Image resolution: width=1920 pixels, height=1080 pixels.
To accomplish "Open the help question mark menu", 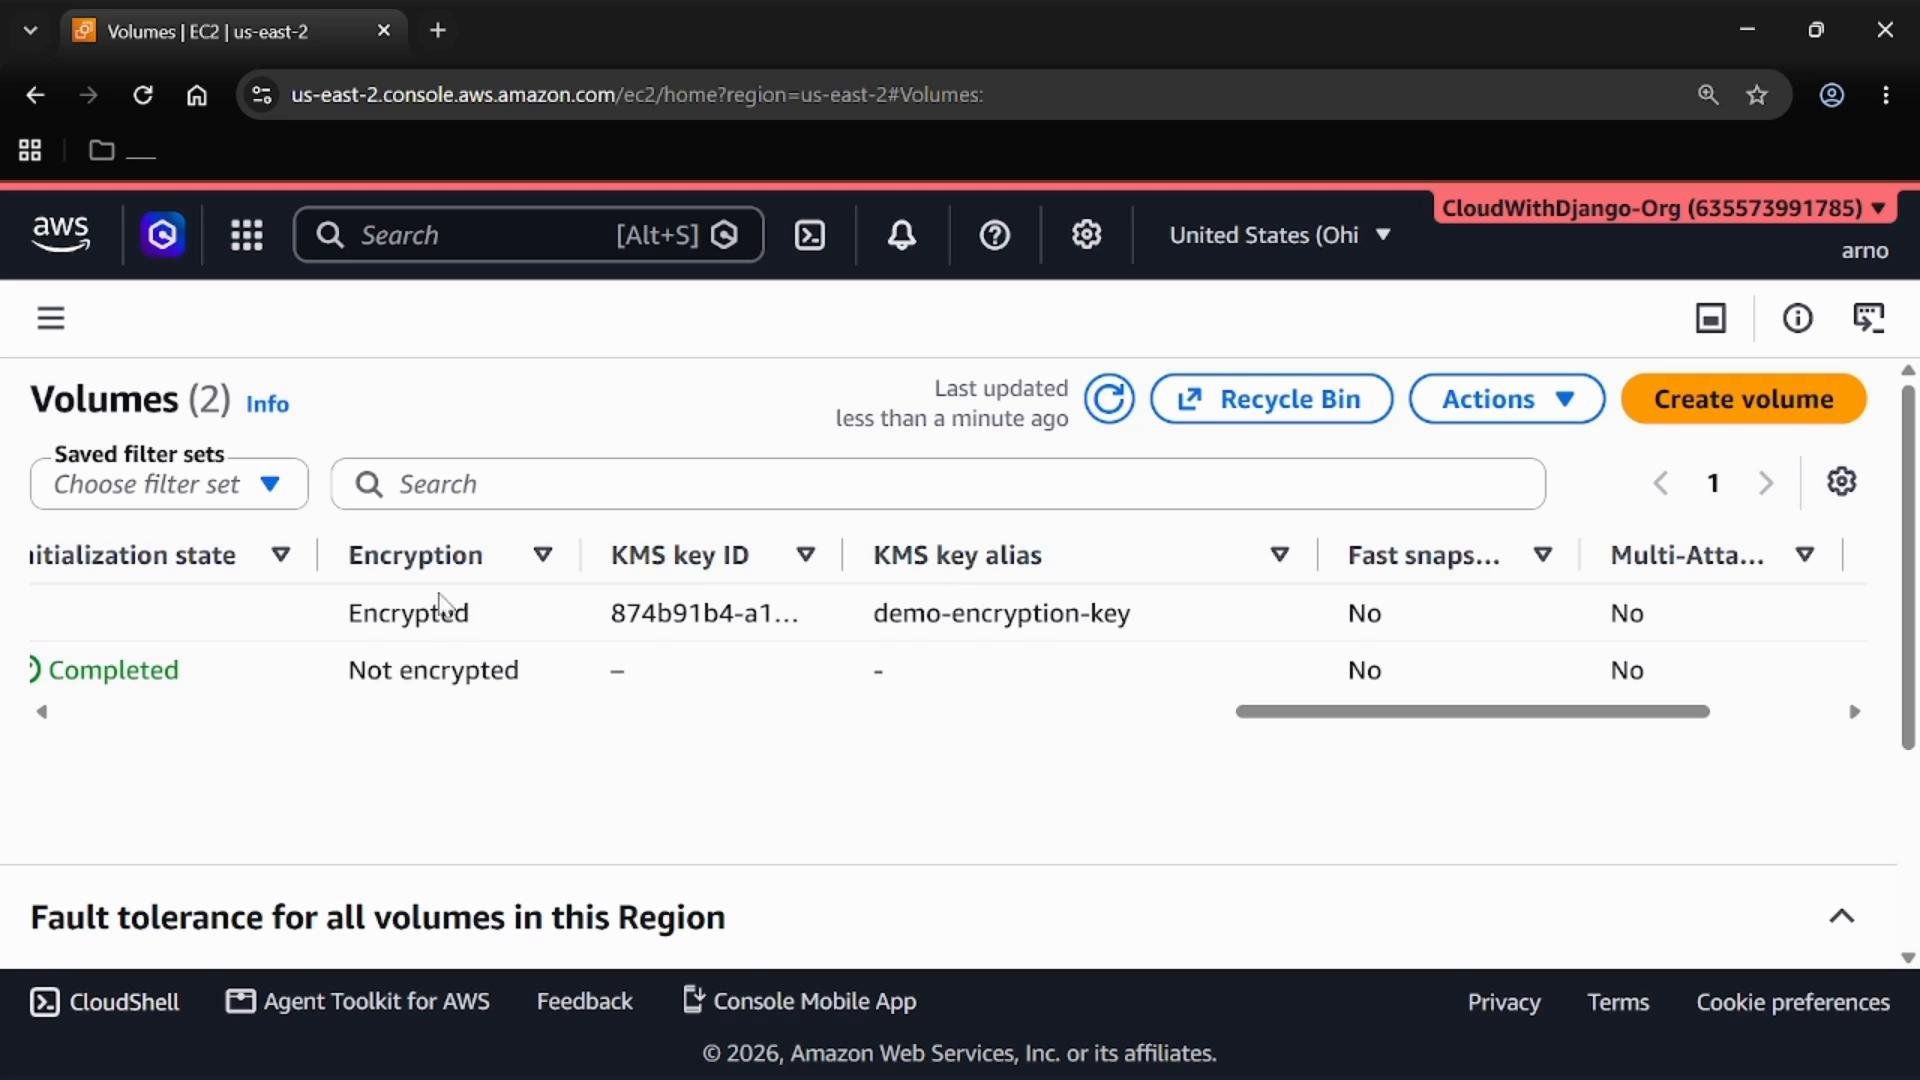I will point(994,235).
